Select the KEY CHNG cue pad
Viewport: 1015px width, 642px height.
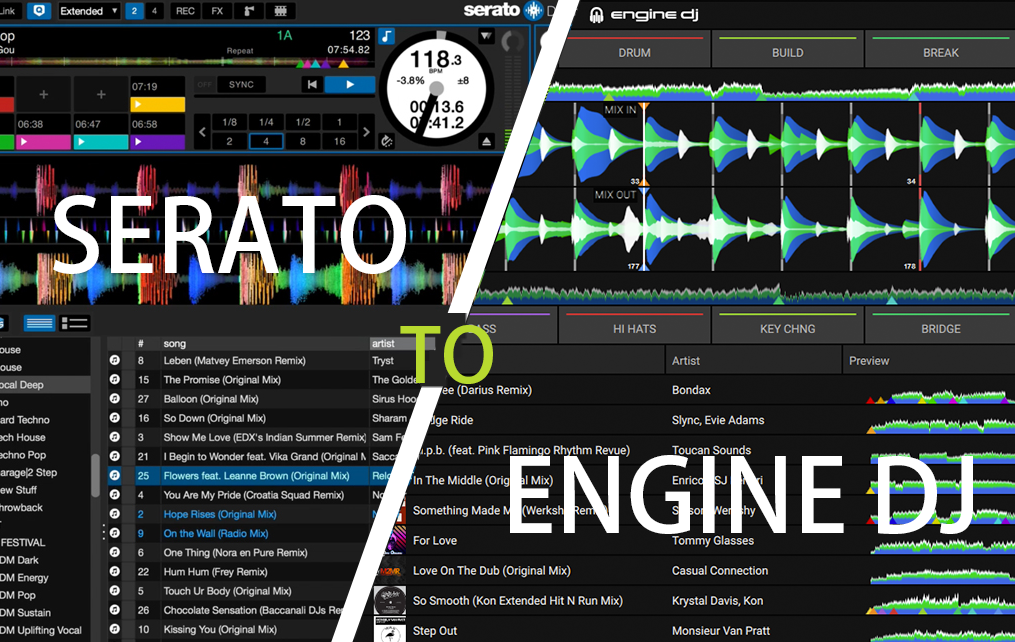[x=788, y=327]
